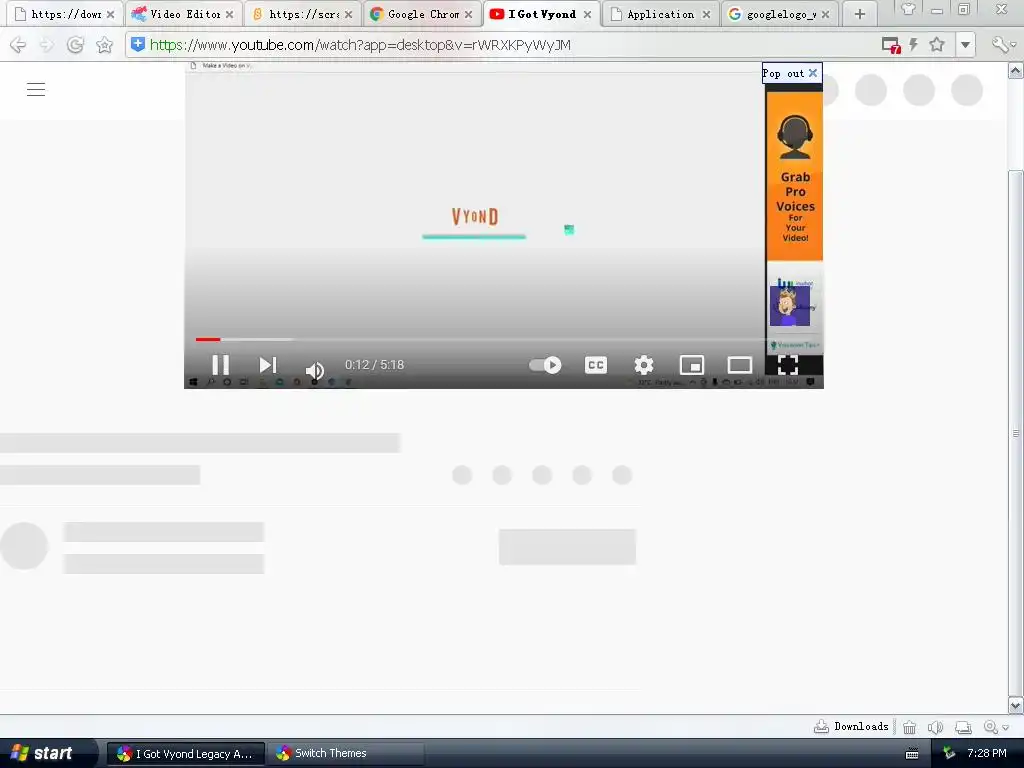The height and width of the screenshot is (768, 1024).
Task: Pause the YouTube video
Action: [221, 364]
